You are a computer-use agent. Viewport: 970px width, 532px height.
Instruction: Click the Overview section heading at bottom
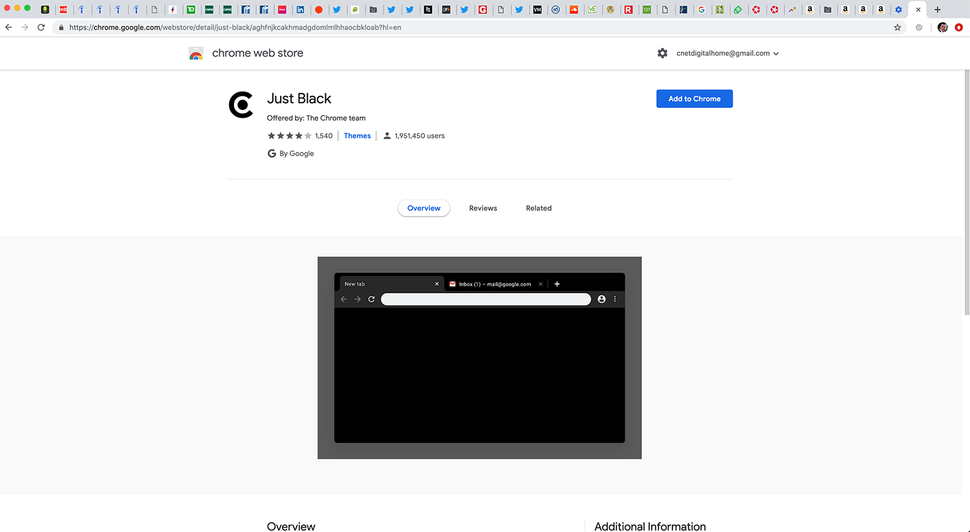291,526
